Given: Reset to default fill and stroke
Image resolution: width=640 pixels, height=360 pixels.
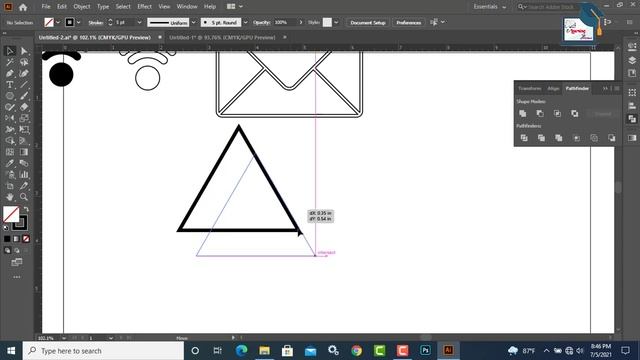Looking at the screenshot, I should point(6,228).
